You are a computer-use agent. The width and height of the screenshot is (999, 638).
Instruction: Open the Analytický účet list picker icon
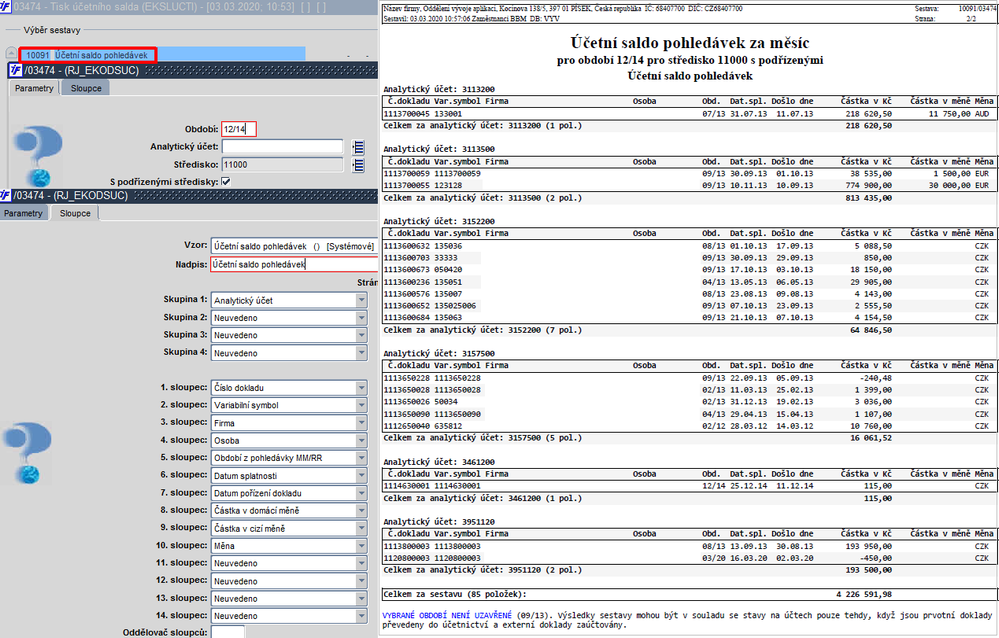tap(358, 147)
